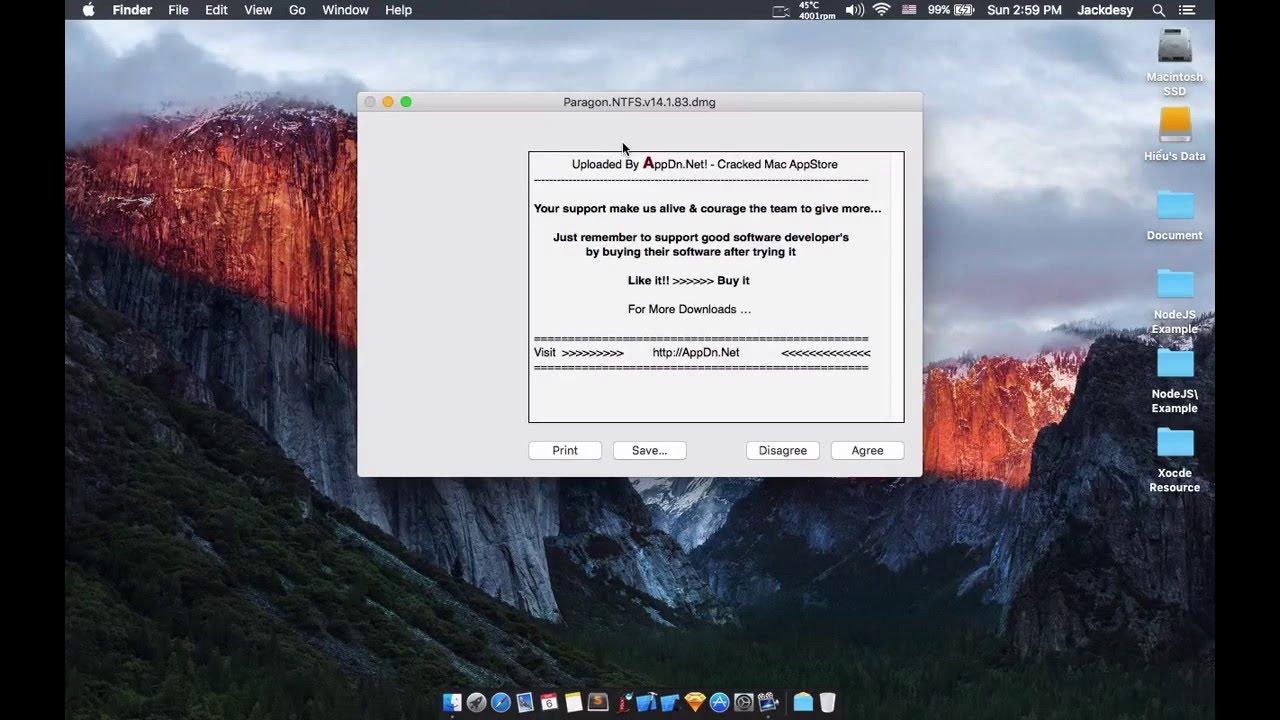Open Finder from the dock
1280x720 pixels.
pos(452,703)
